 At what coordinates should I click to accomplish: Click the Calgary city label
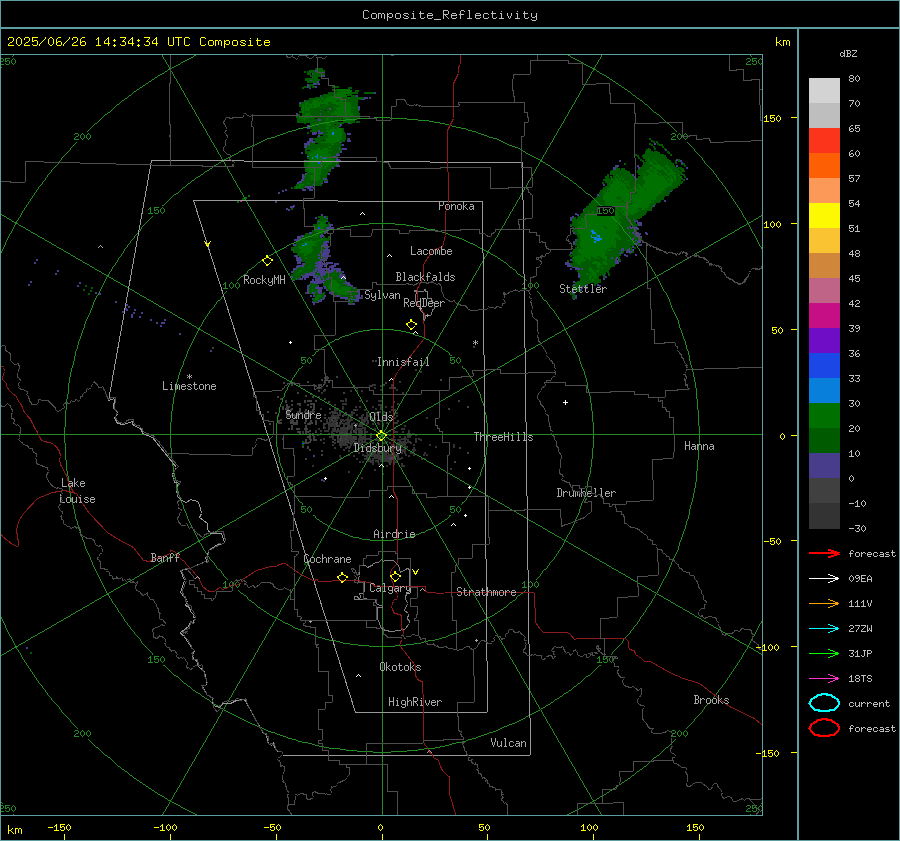pyautogui.click(x=390, y=588)
